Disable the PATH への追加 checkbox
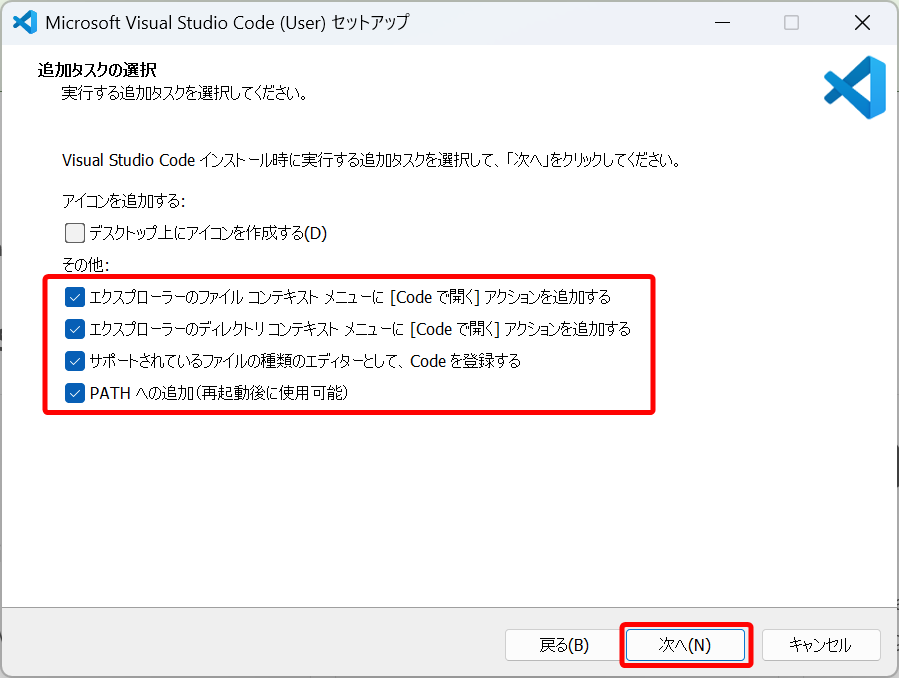Image resolution: width=899 pixels, height=678 pixels. coord(75,393)
